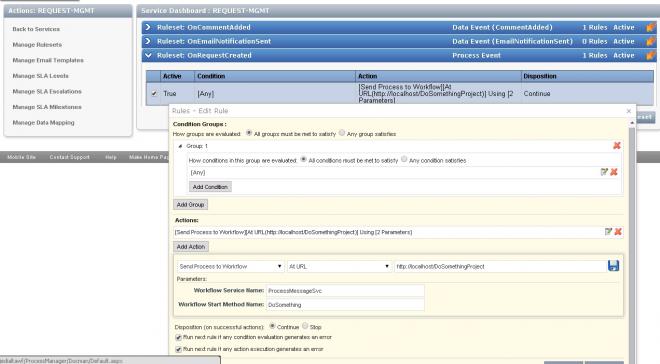660x364 pixels.
Task: Click the Workflow Service Name field
Action: [x=345, y=291]
